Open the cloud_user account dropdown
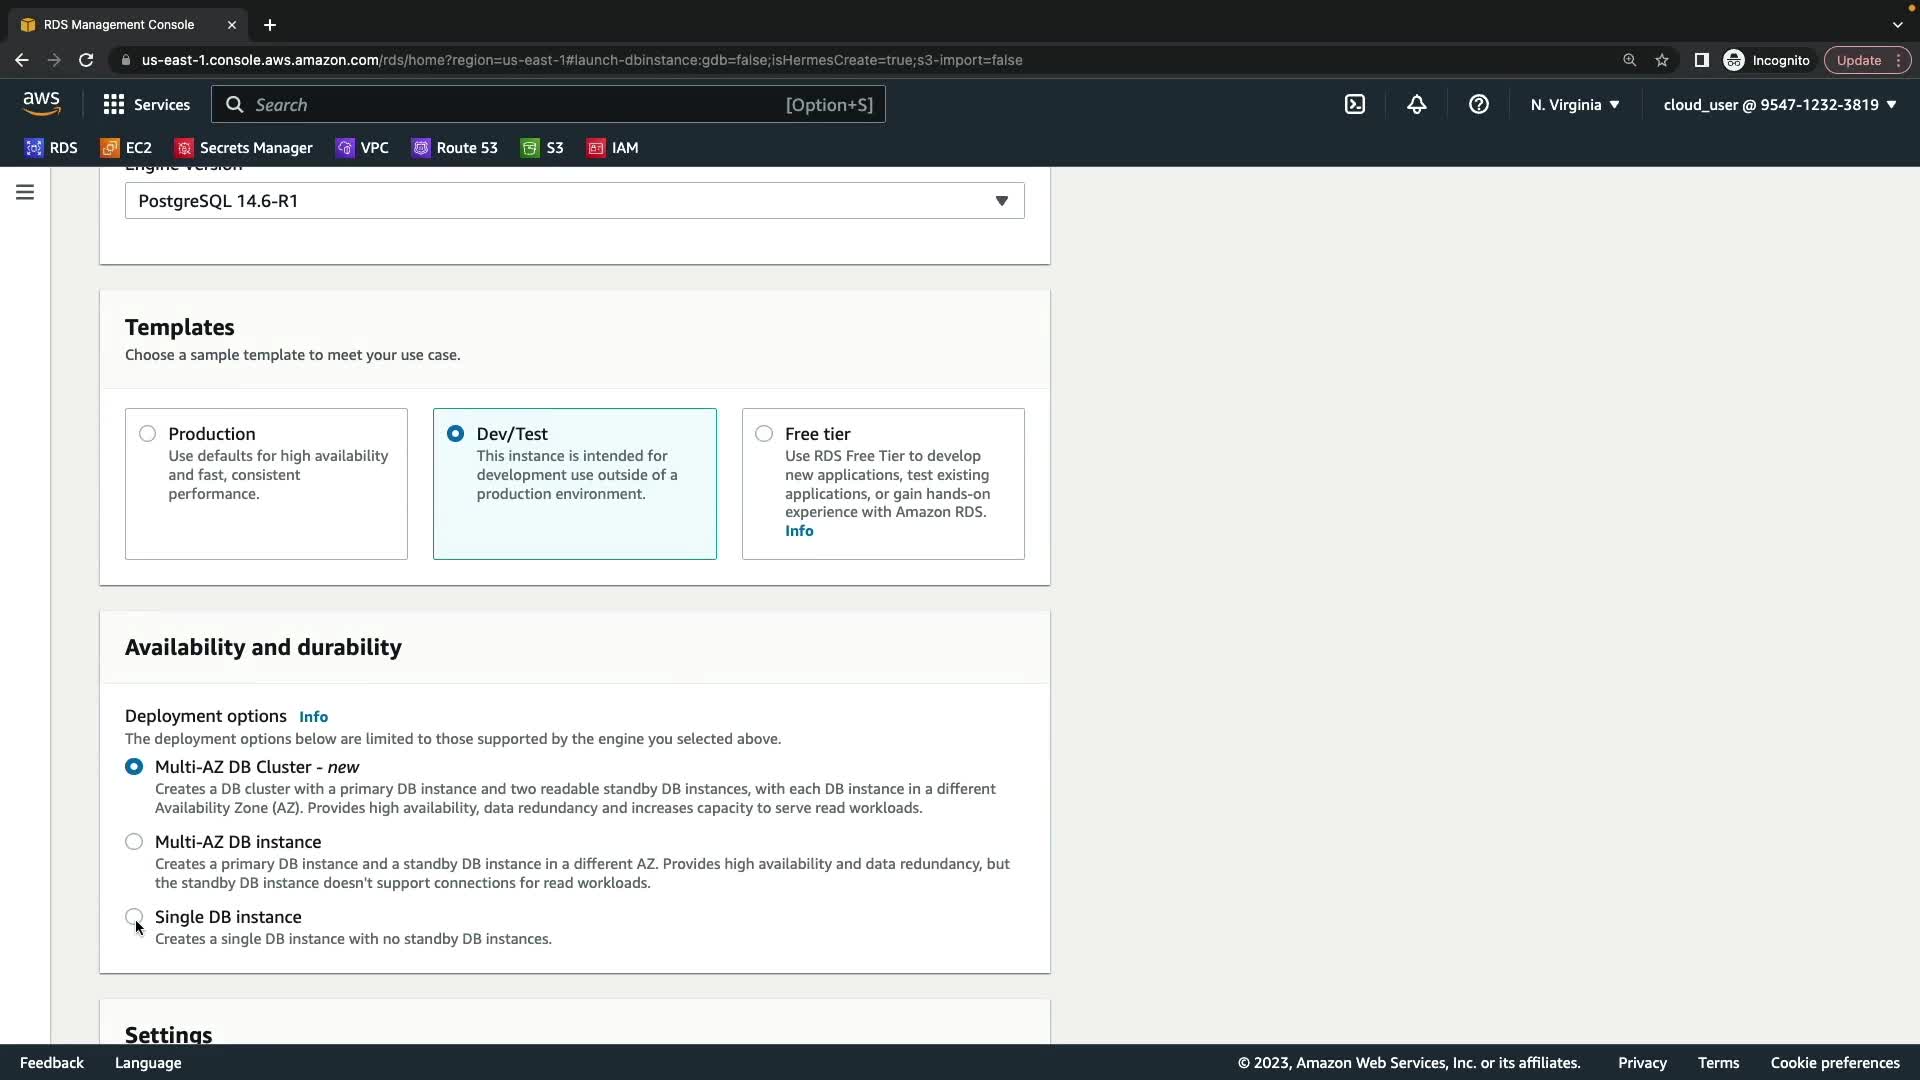The height and width of the screenshot is (1080, 1920). (x=1779, y=104)
